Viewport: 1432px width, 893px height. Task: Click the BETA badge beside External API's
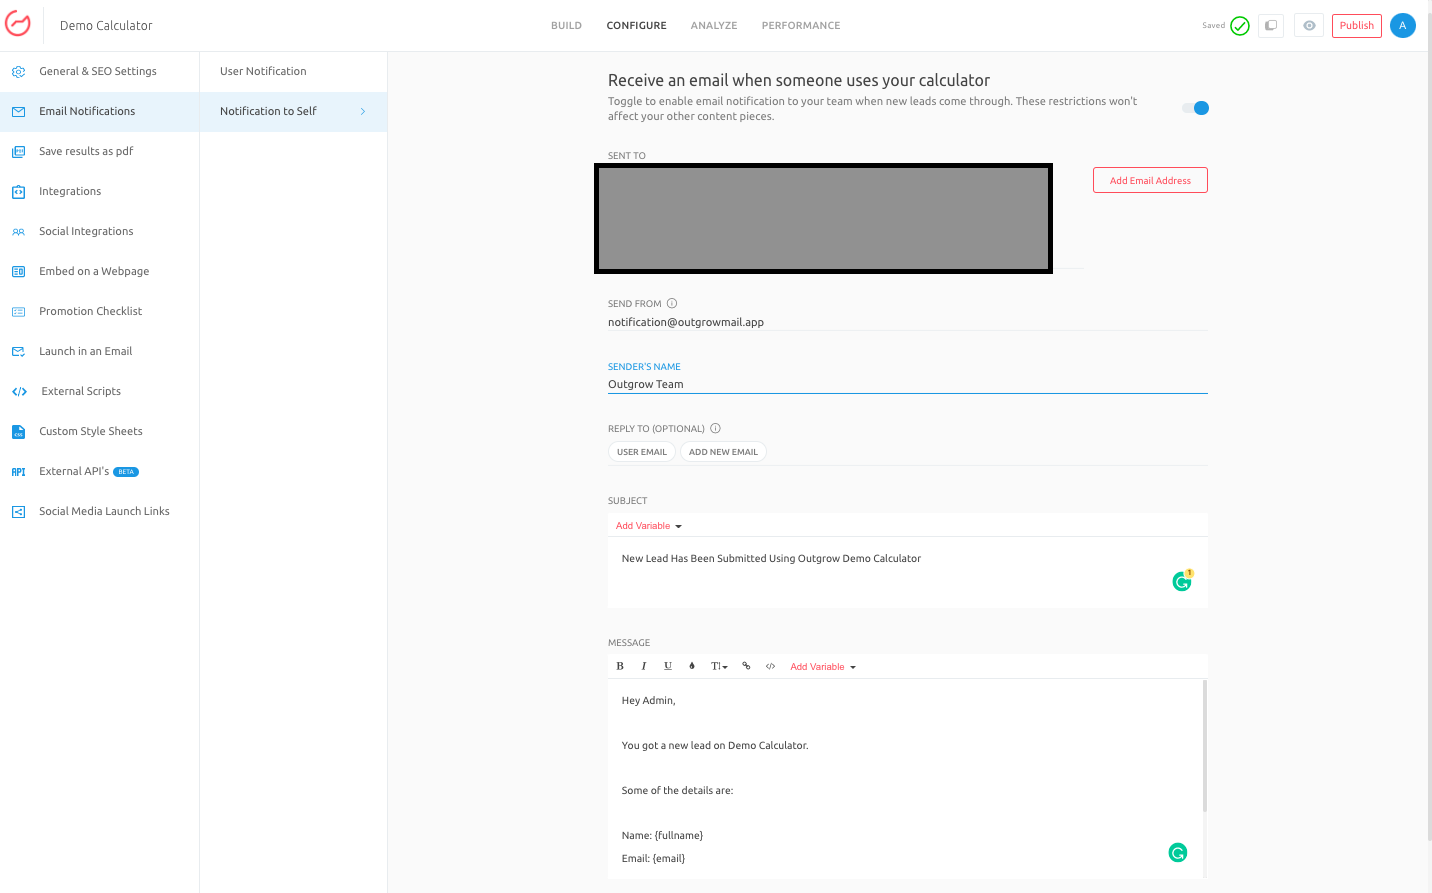coord(126,472)
